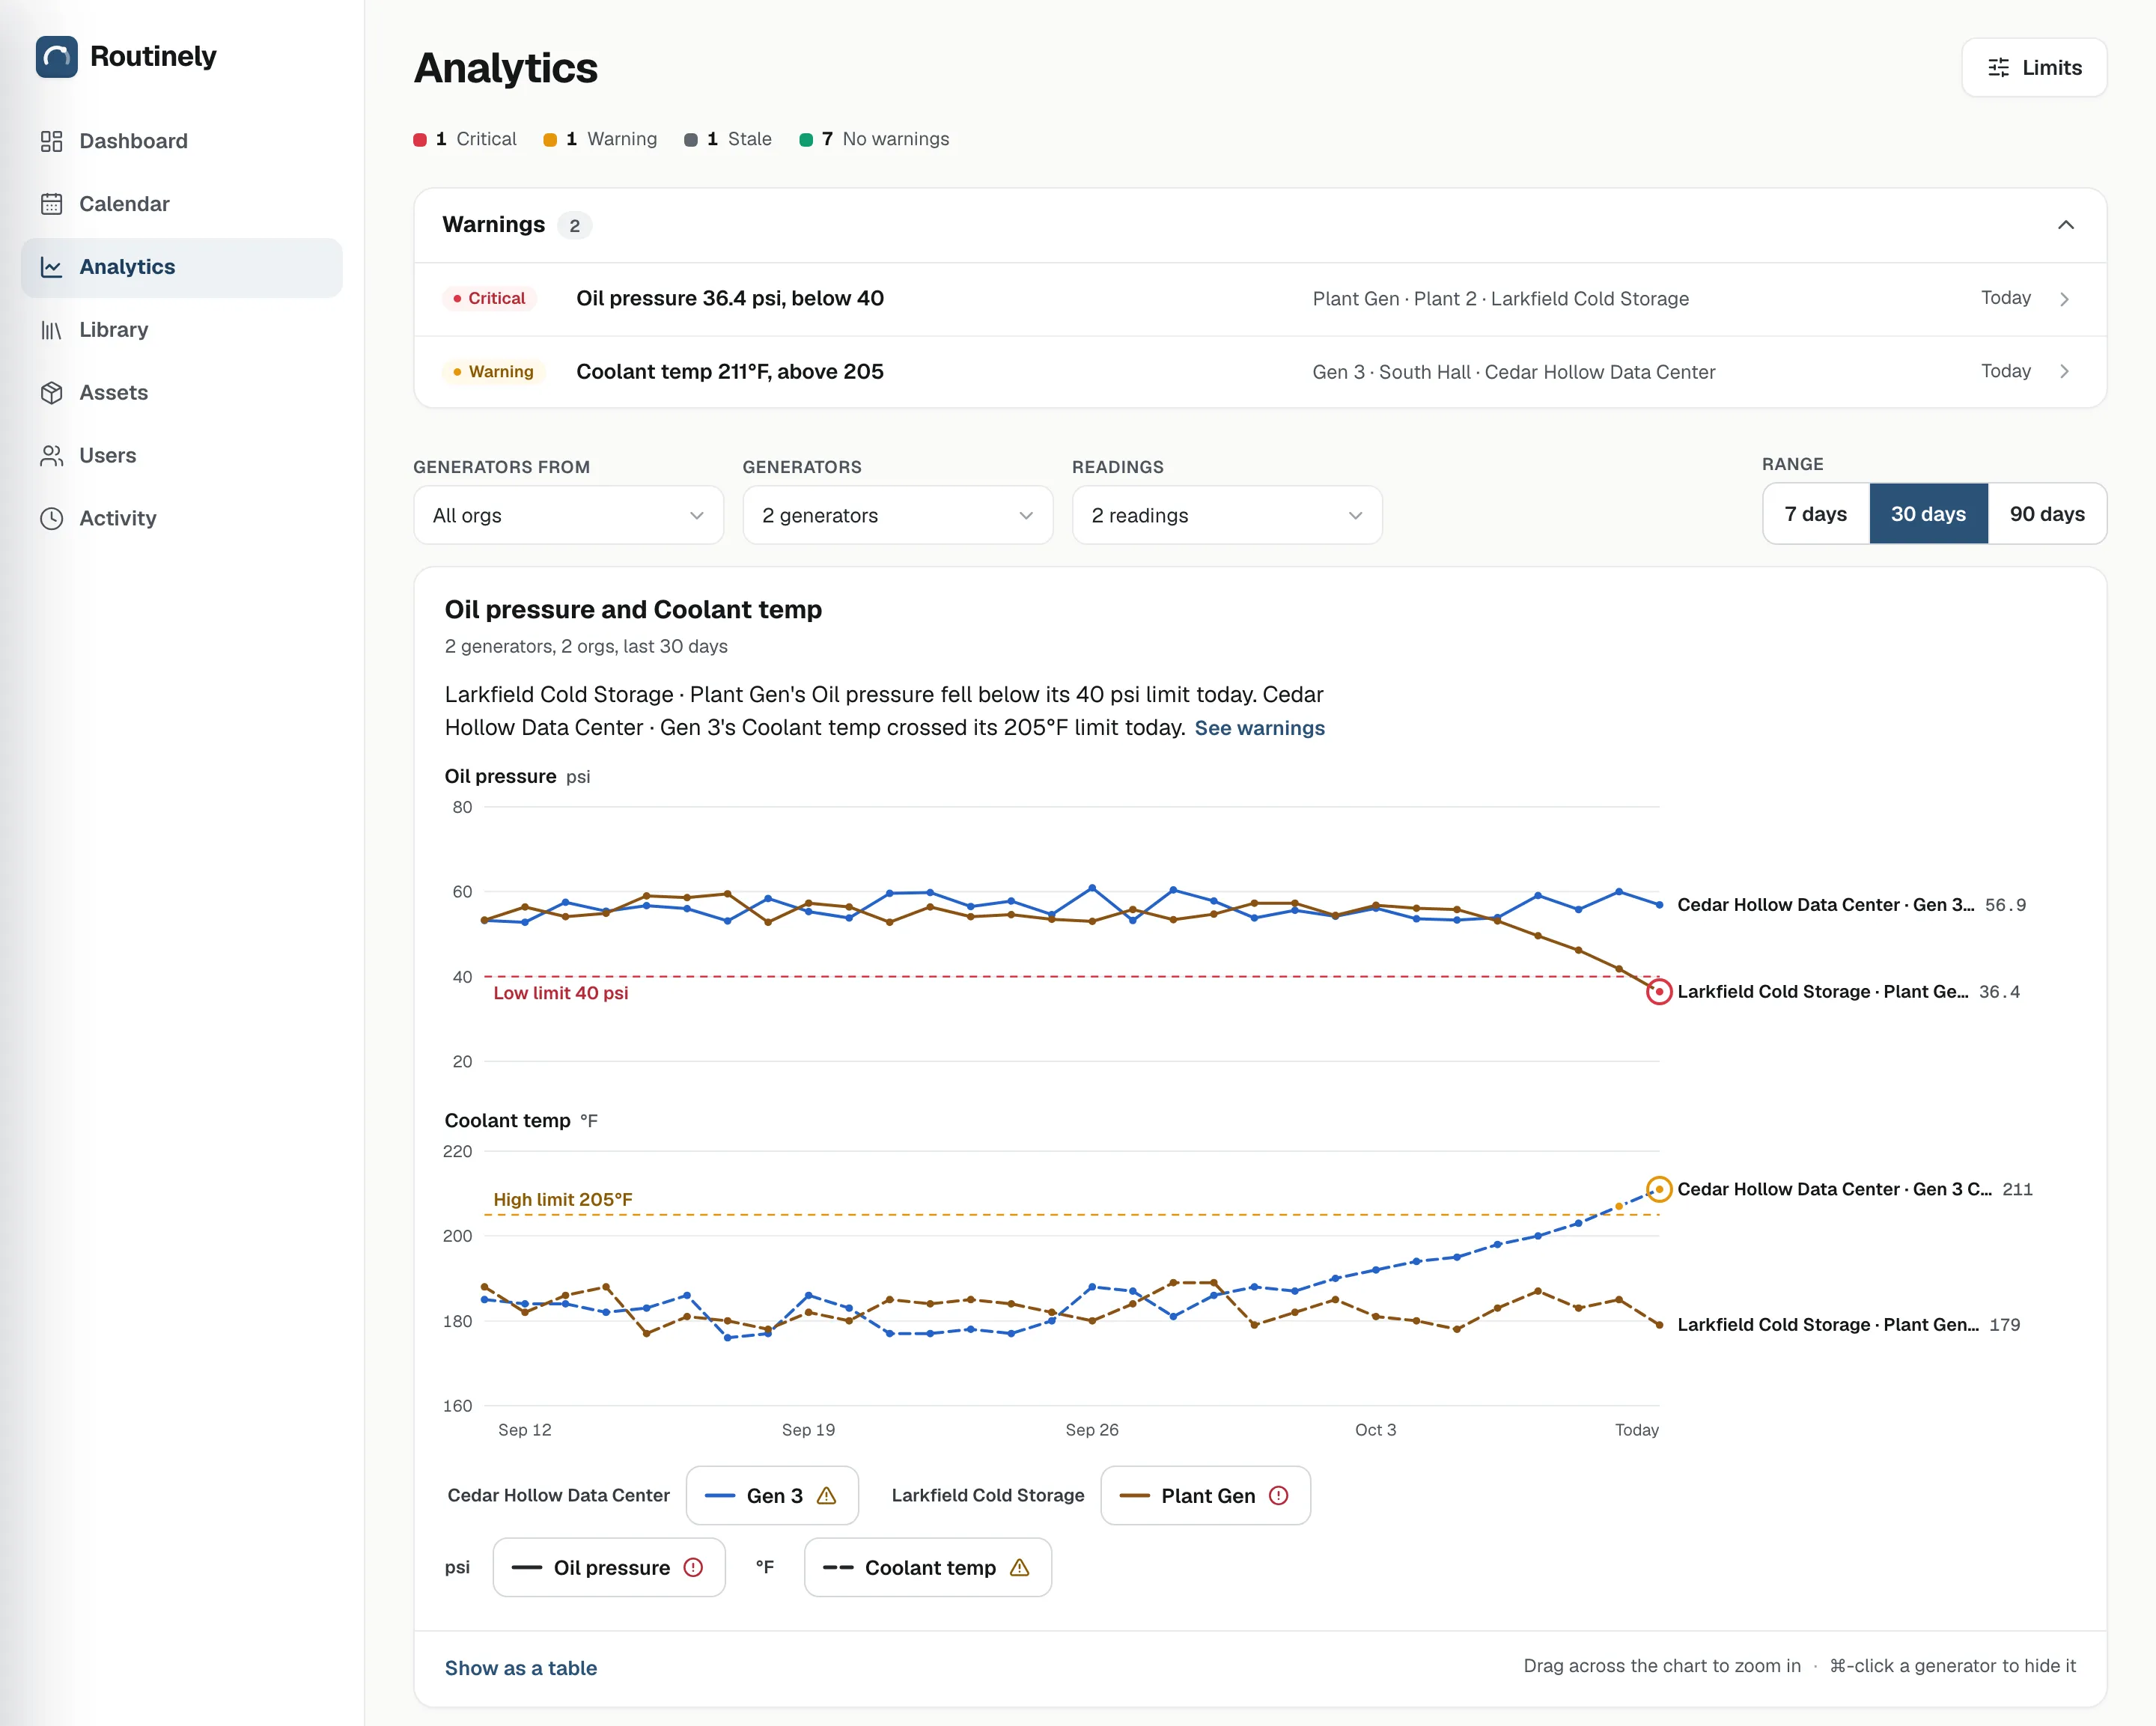Image resolution: width=2156 pixels, height=1726 pixels.
Task: Select the 90 days range option
Action: tap(2047, 514)
